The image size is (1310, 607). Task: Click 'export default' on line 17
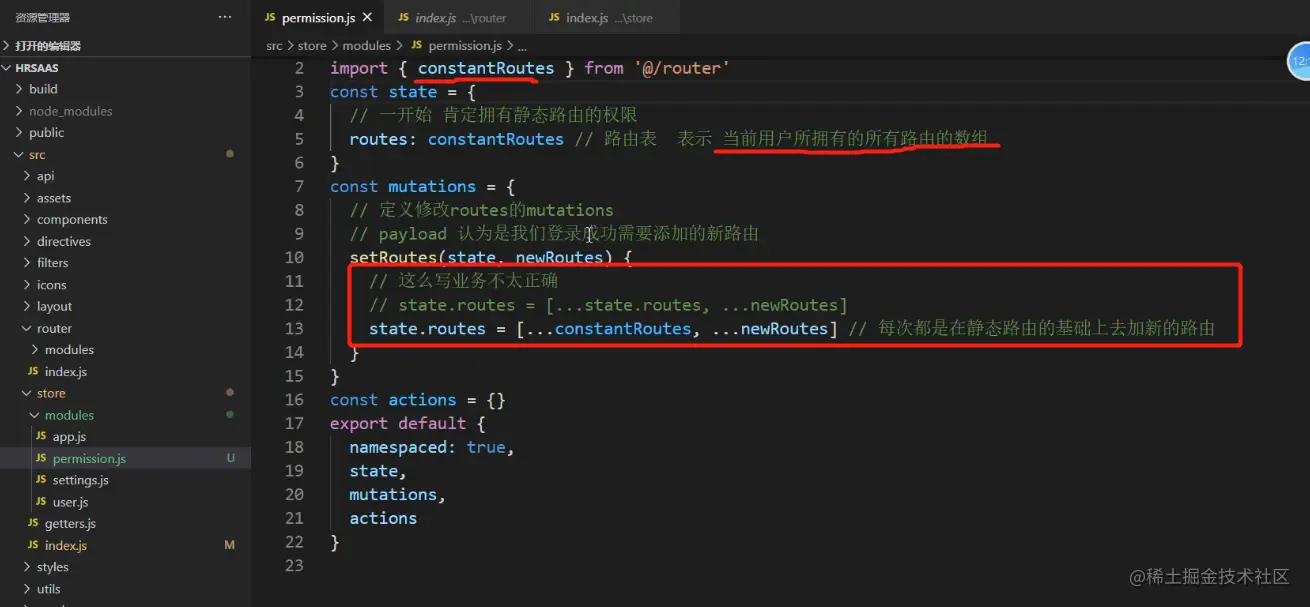pos(398,424)
